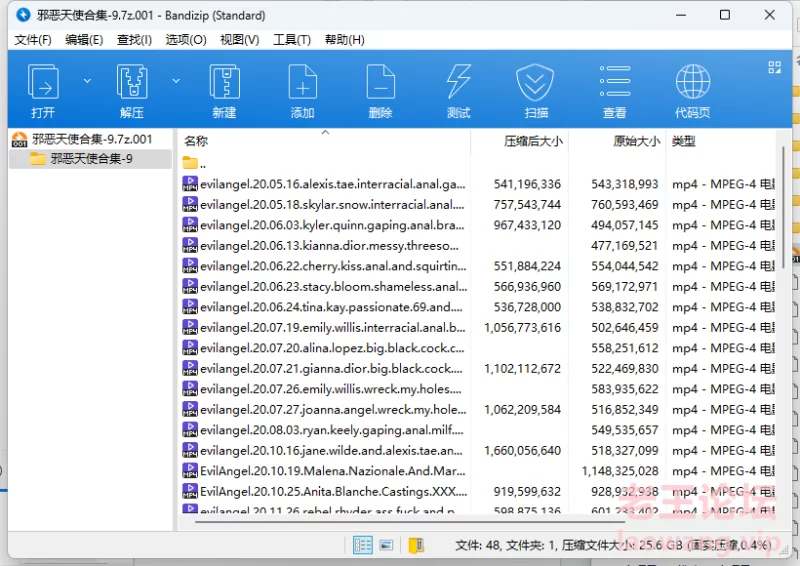The width and height of the screenshot is (800, 566).
Task: Sort by original size (原始大小) column
Action: [x=617, y=141]
